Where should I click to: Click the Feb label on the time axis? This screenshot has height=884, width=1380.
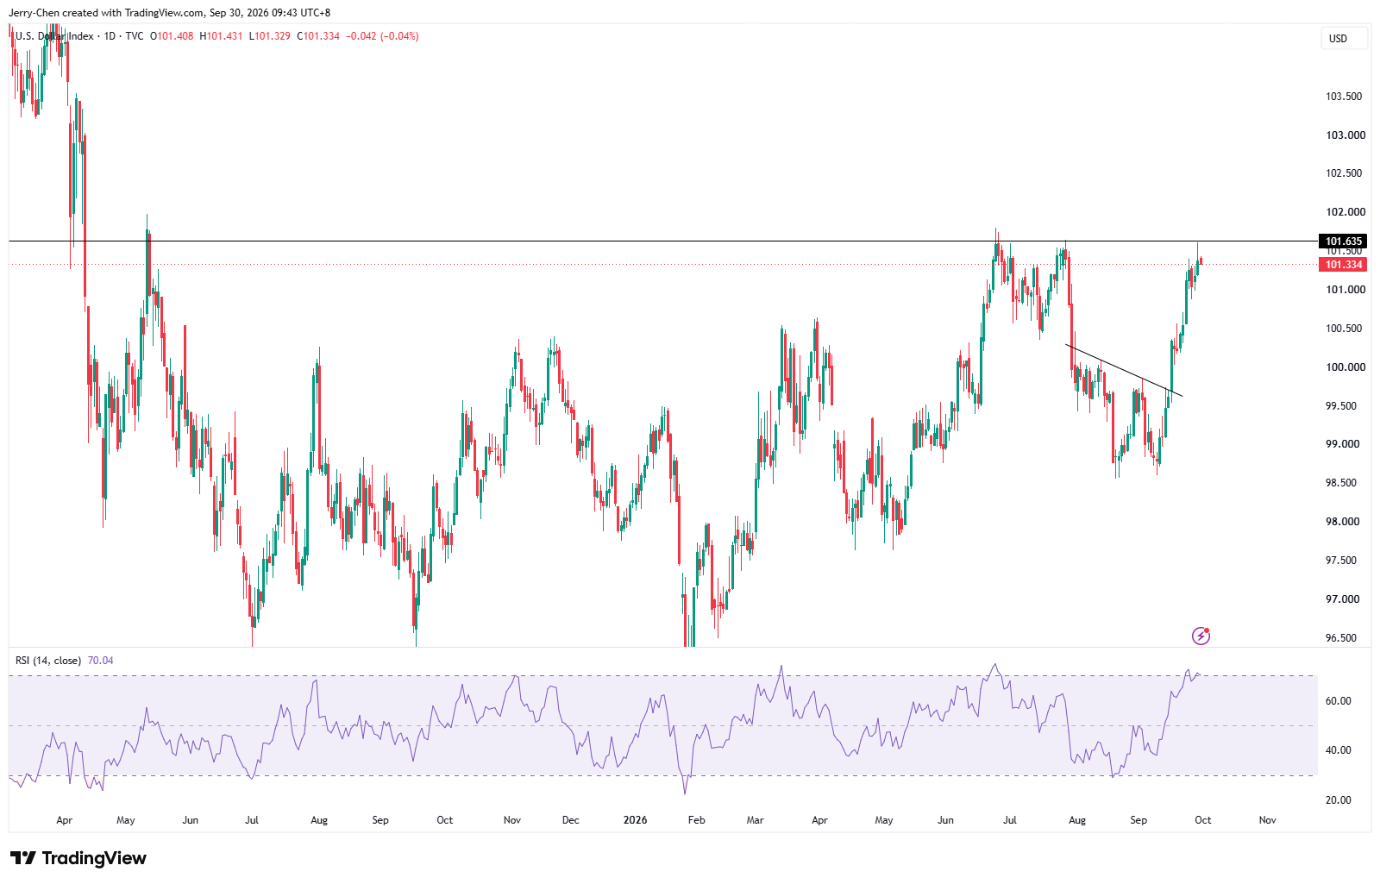(x=697, y=820)
